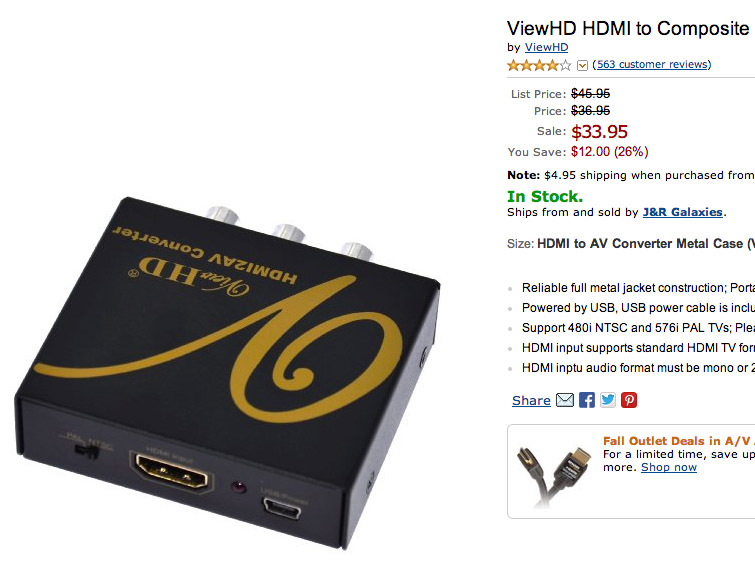Viewport: 755px width, 566px height.
Task: Click the ViewHD HDMI to Composite product title
Action: (x=628, y=28)
